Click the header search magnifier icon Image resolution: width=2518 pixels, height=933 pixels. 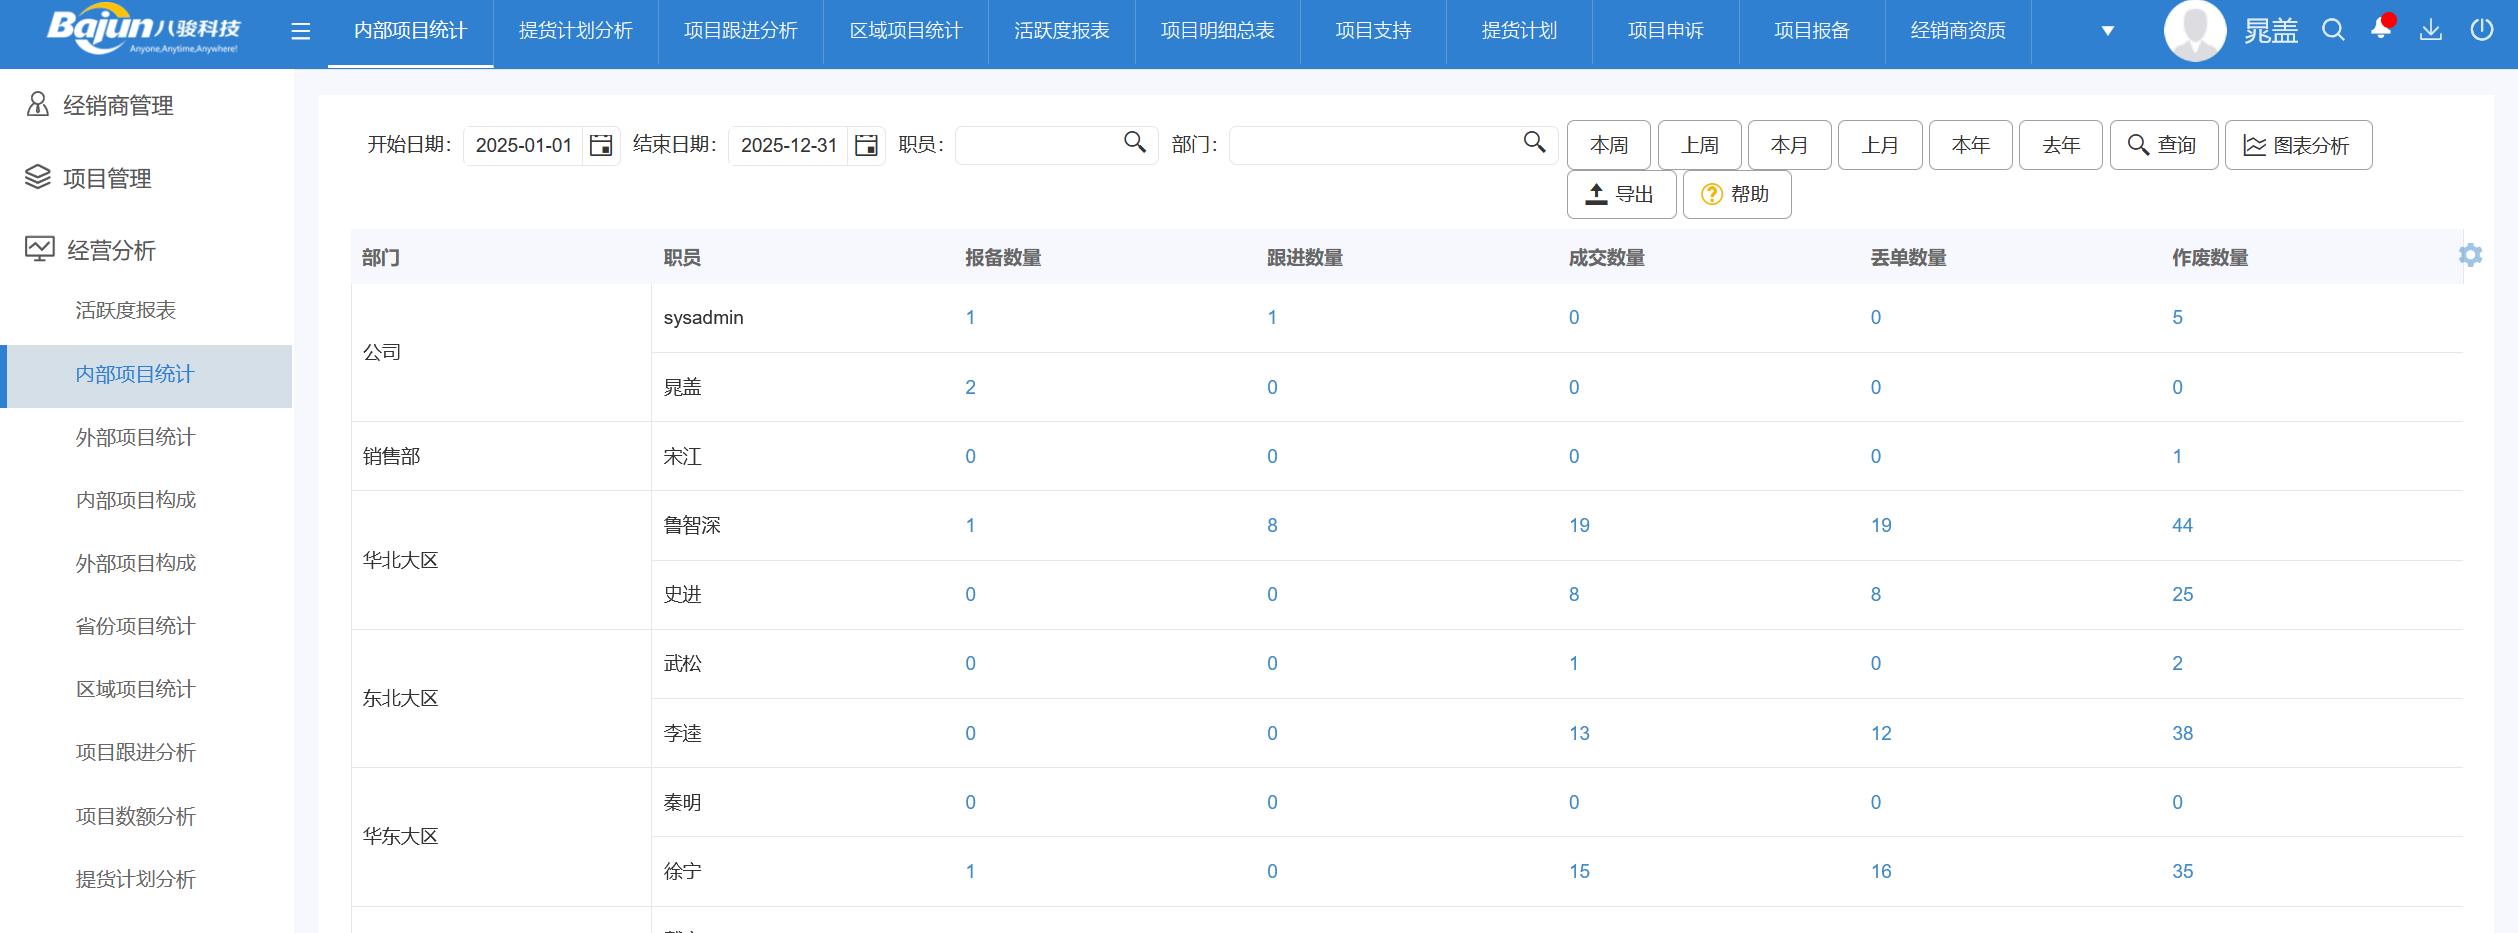coord(2333,30)
